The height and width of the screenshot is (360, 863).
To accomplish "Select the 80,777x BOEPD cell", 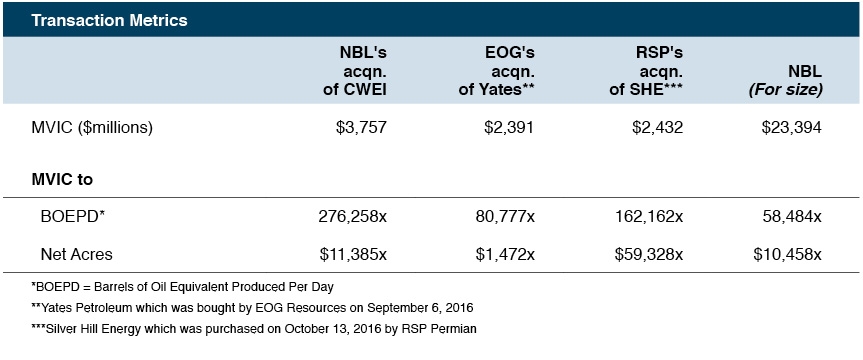I will pyautogui.click(x=505, y=216).
